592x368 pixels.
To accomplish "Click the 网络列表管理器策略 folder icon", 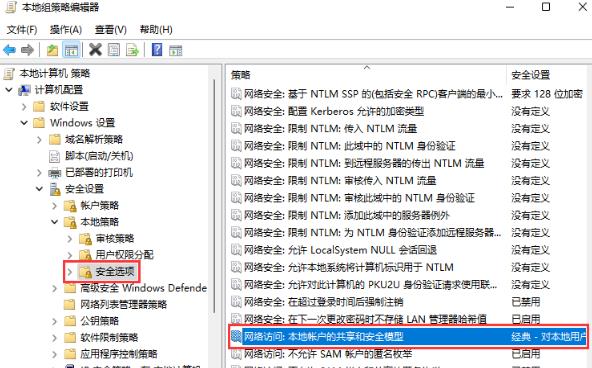I will [x=70, y=305].
